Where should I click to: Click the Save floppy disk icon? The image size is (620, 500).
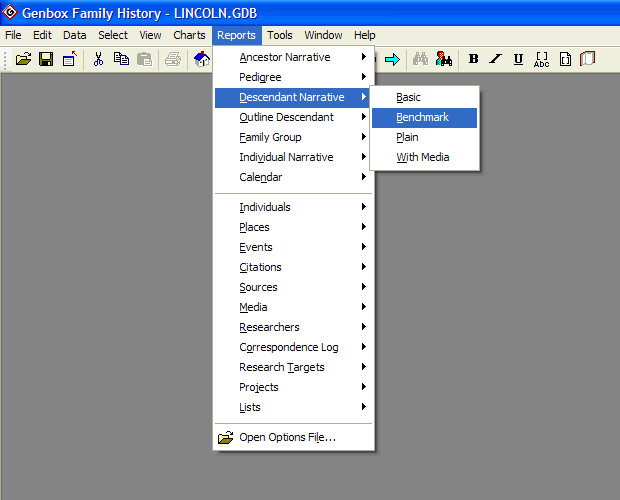(46, 59)
